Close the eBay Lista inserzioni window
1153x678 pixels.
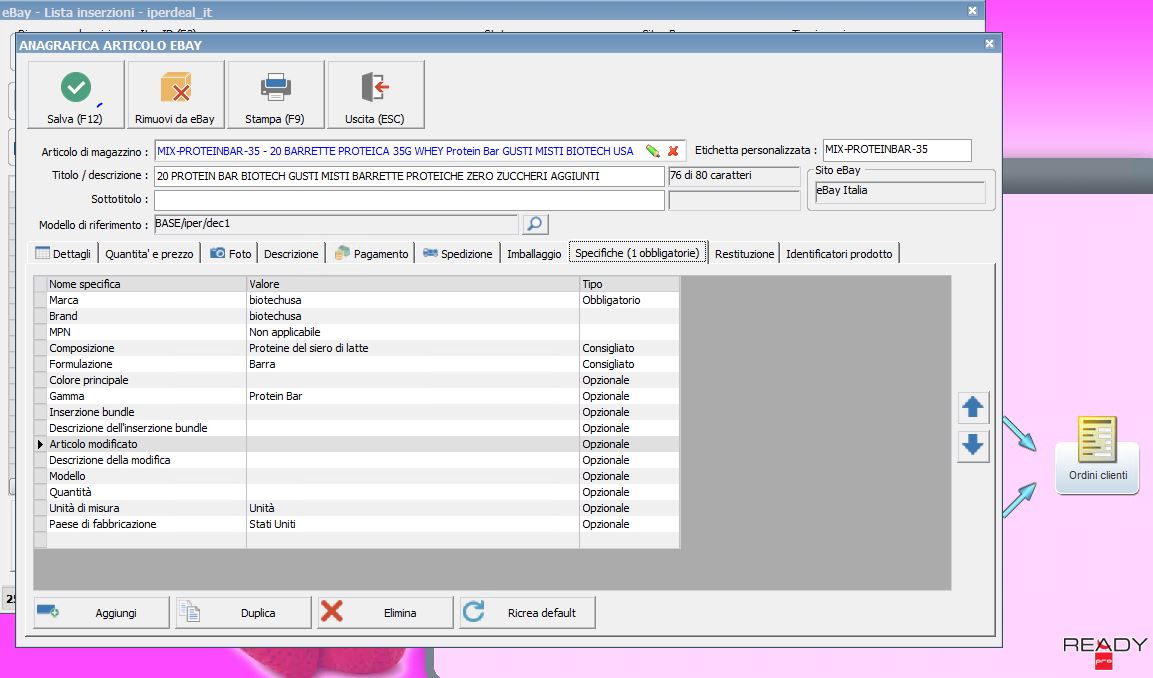click(x=972, y=10)
